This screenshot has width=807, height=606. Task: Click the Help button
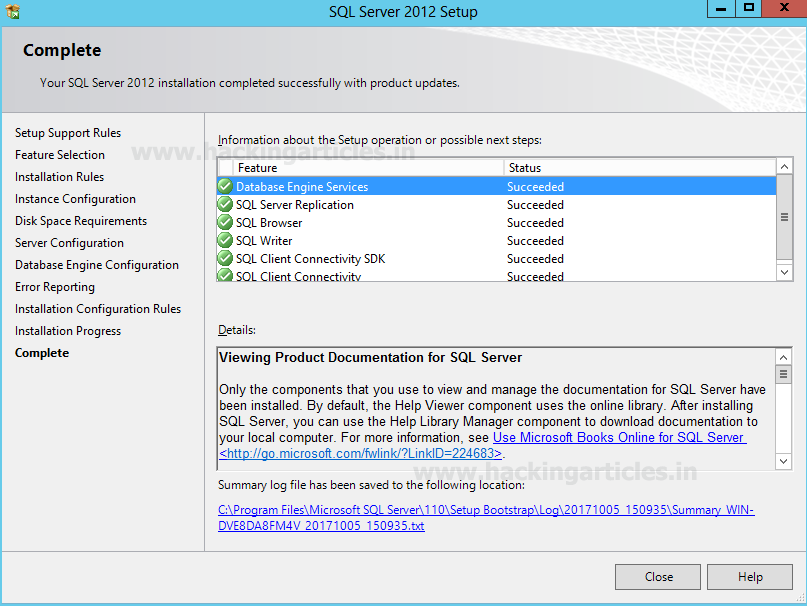point(750,577)
